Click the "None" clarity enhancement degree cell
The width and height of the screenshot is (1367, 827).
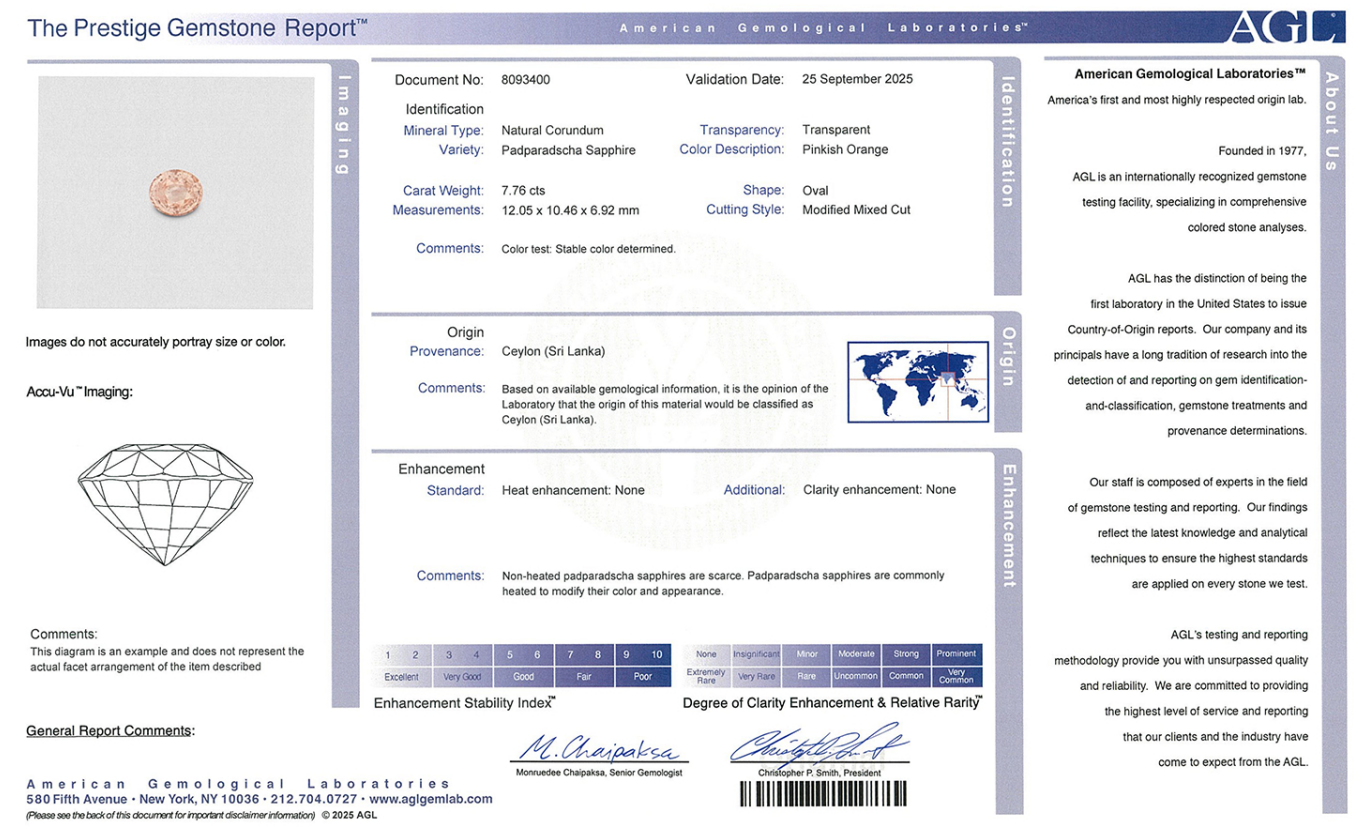click(706, 654)
